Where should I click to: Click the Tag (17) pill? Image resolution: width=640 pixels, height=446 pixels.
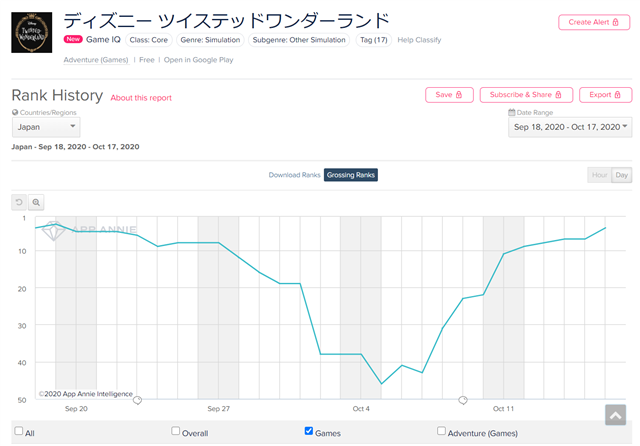pos(373,40)
